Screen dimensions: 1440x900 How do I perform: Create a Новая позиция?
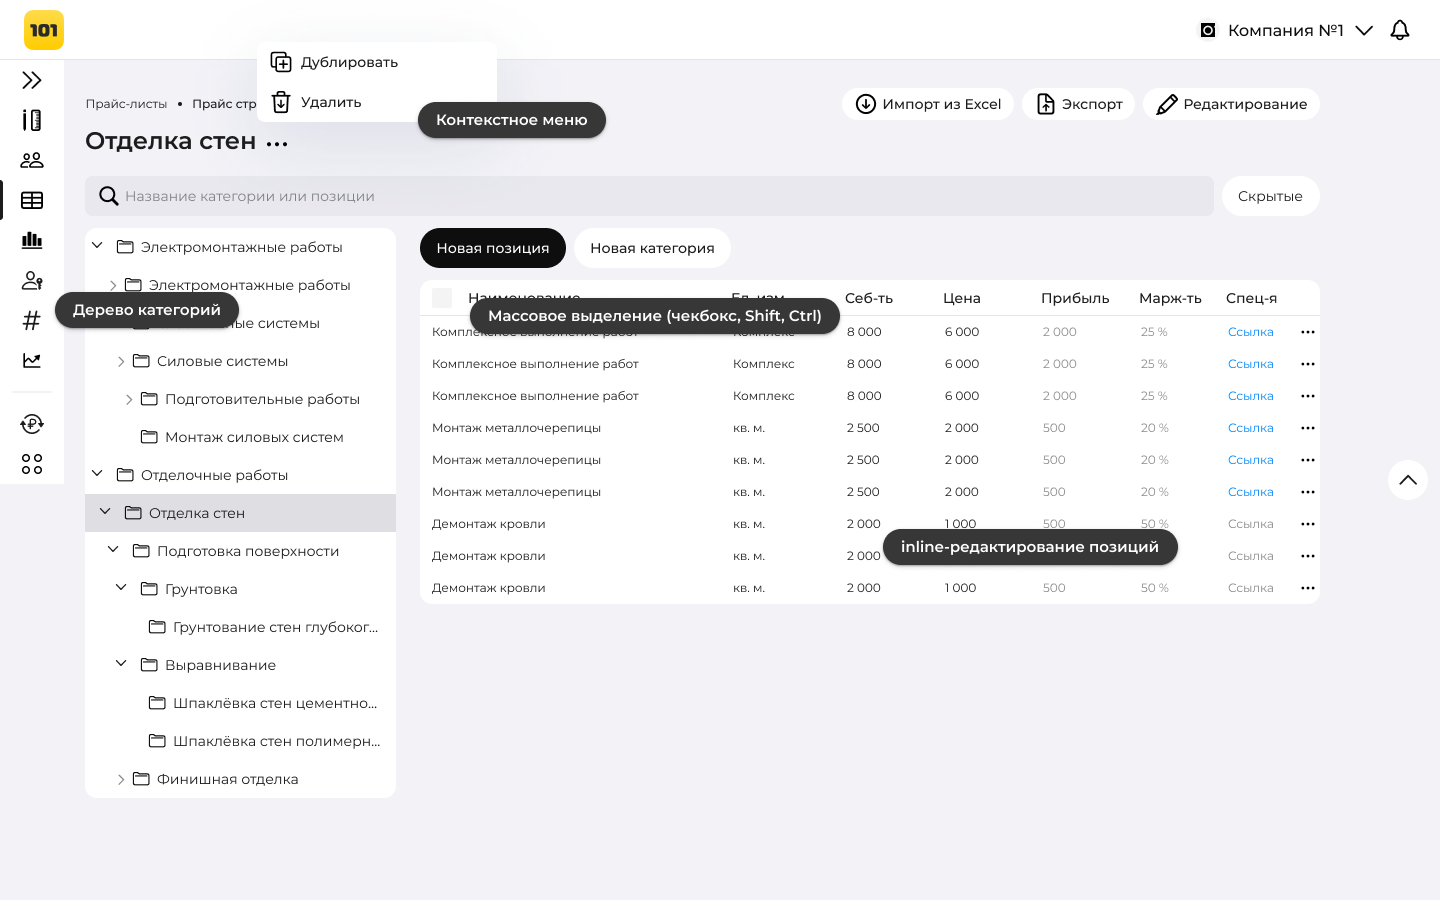(x=493, y=248)
